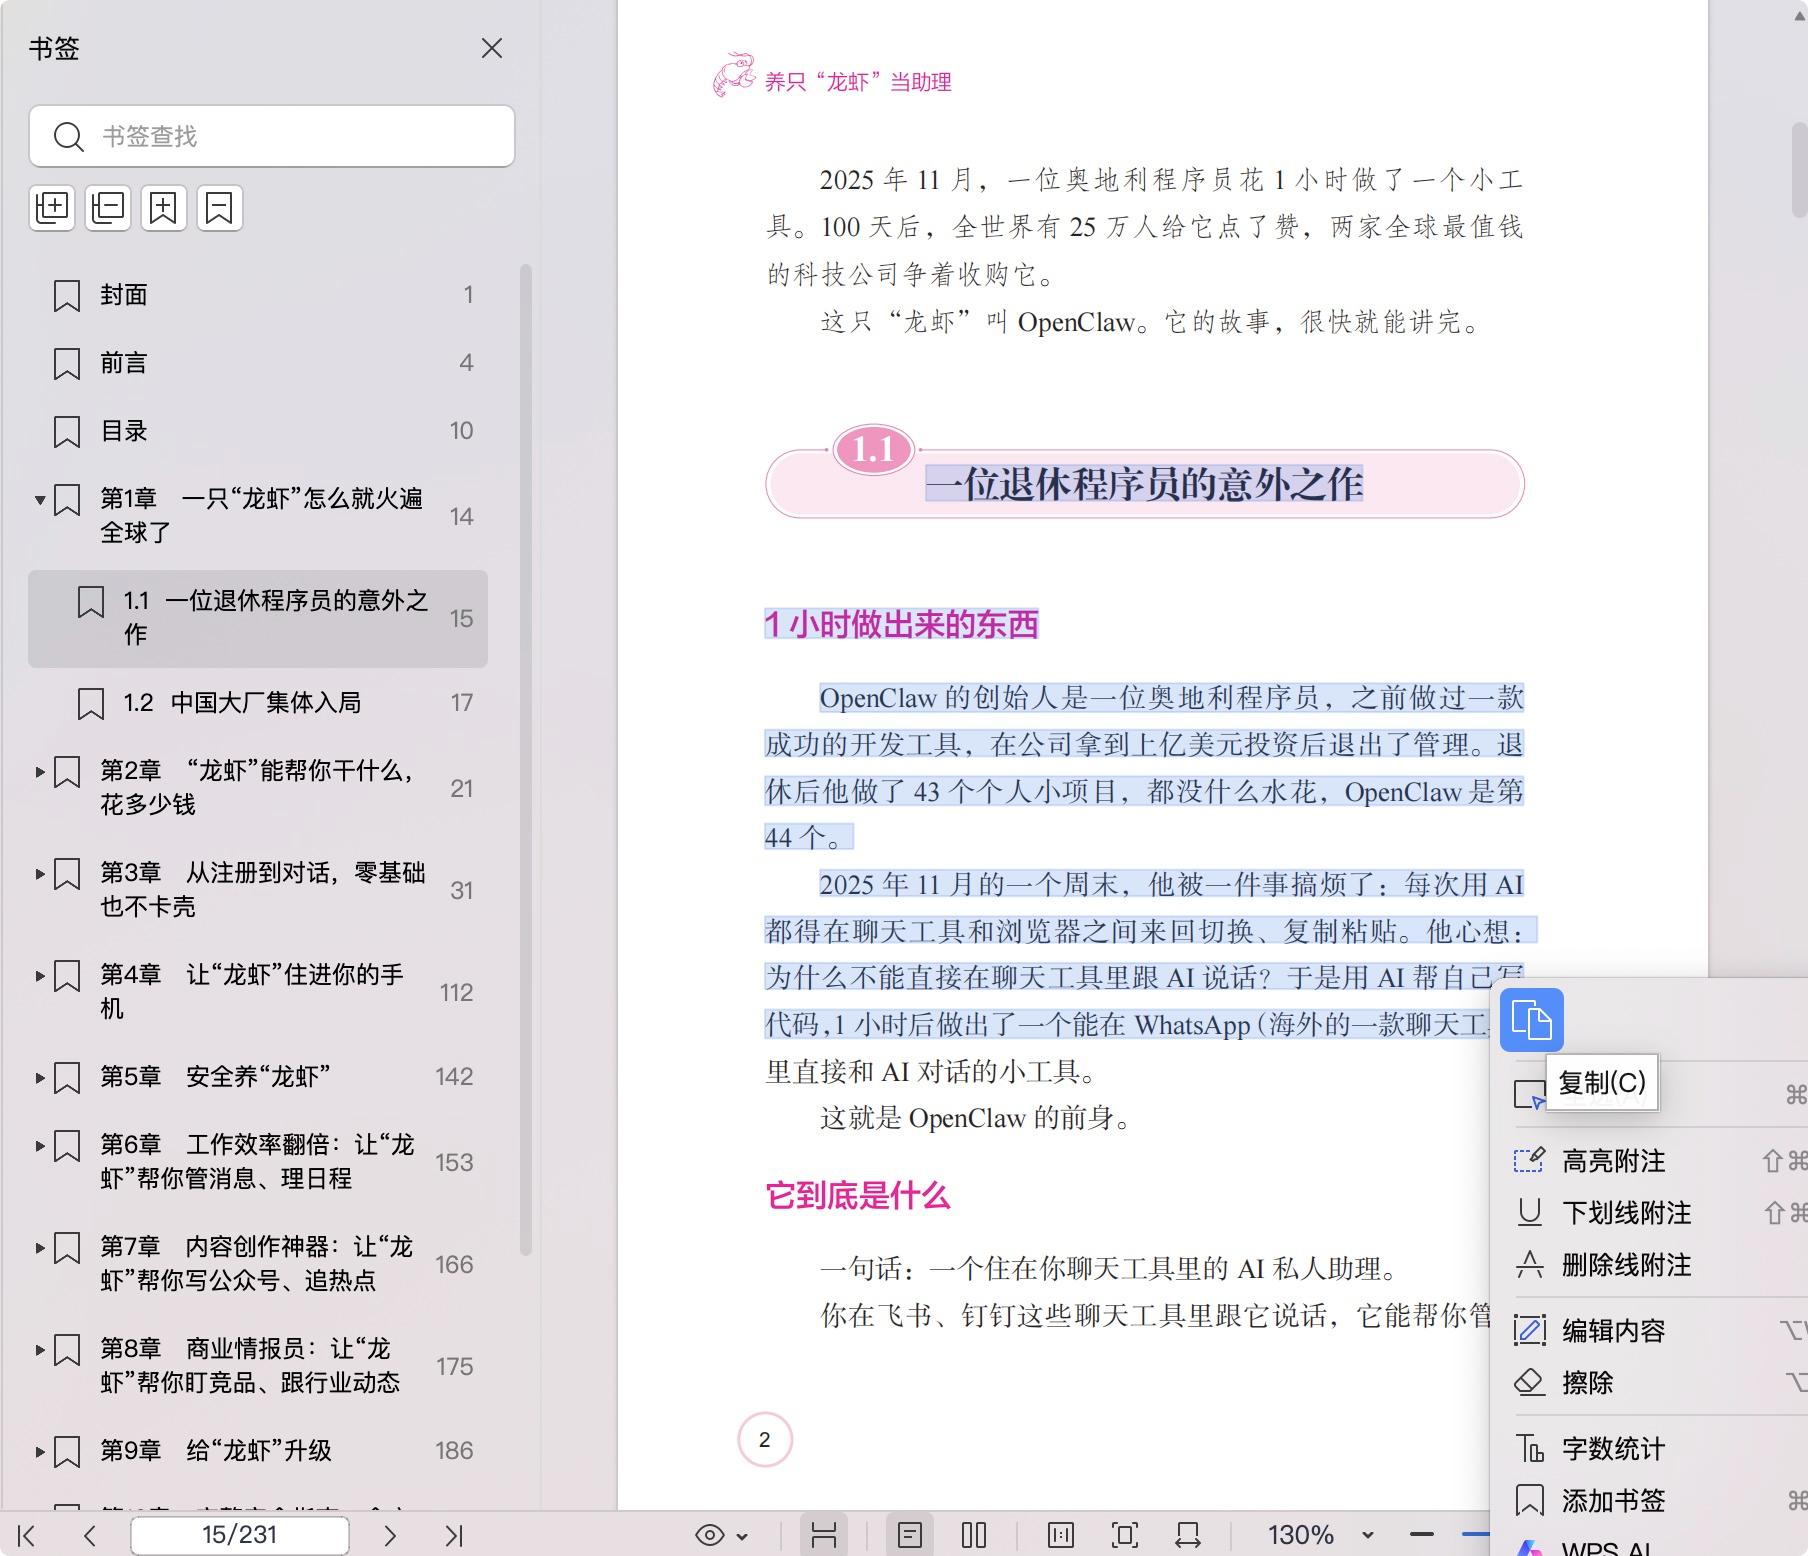Expand the 第6章 chapter bookmark

click(x=40, y=1146)
